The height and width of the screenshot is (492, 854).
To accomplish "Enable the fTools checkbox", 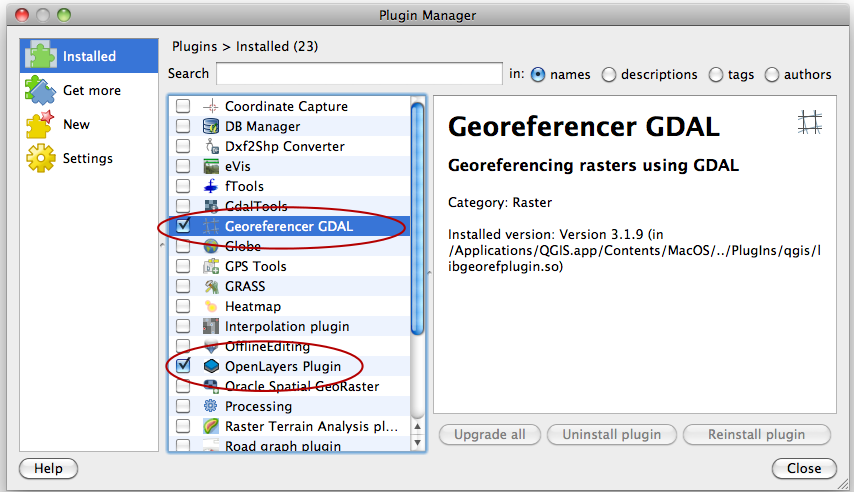I will (183, 186).
